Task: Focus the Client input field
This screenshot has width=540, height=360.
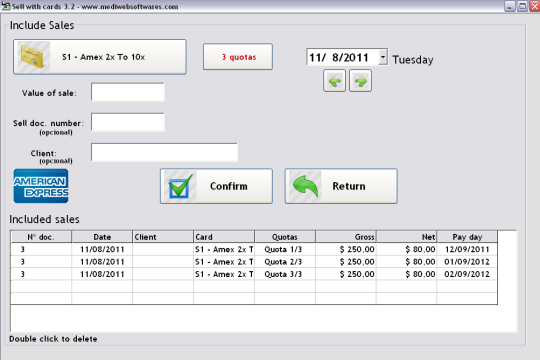Action: [x=164, y=153]
